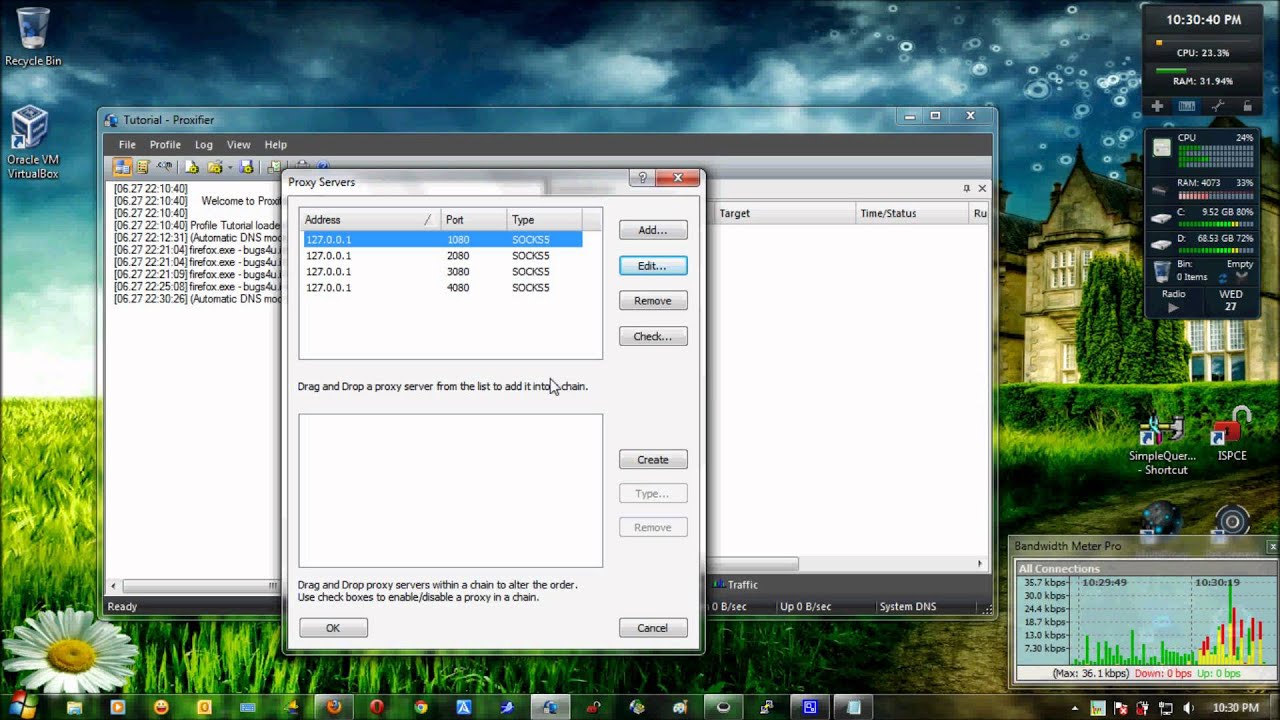
Task: Click the dialog help question mark button
Action: [x=642, y=178]
